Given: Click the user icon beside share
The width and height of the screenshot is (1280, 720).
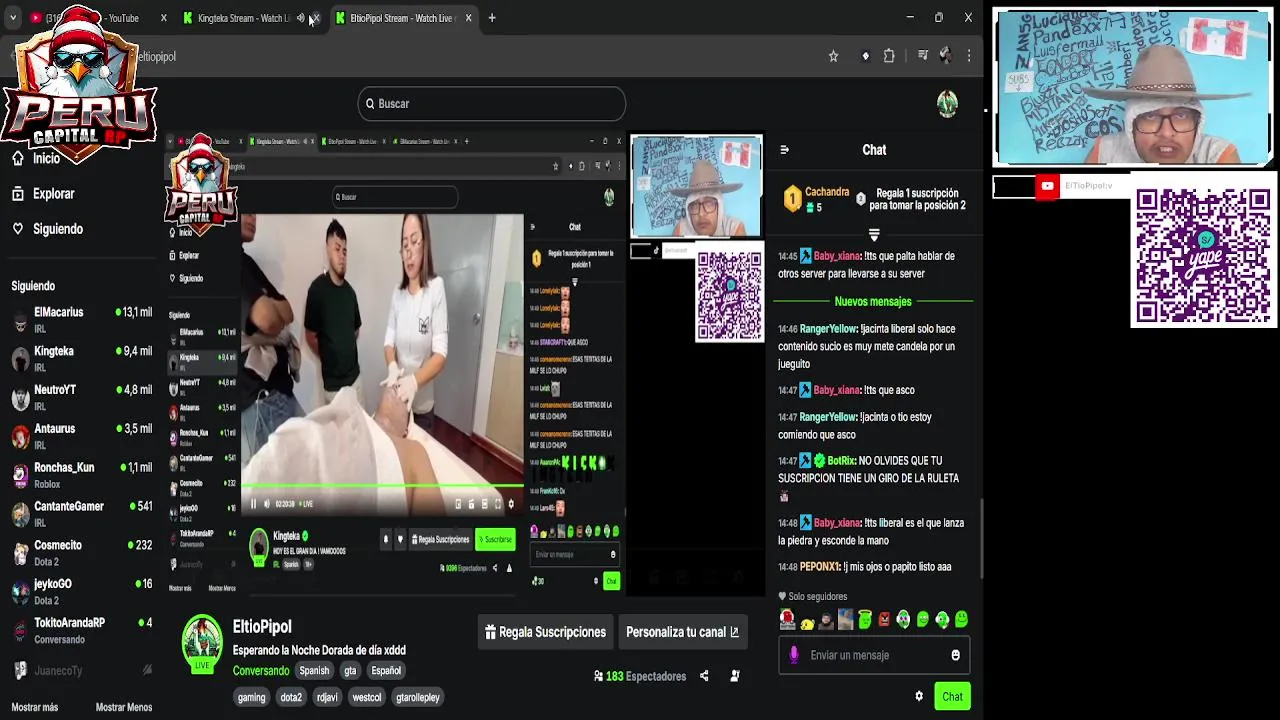Looking at the screenshot, I should (735, 676).
